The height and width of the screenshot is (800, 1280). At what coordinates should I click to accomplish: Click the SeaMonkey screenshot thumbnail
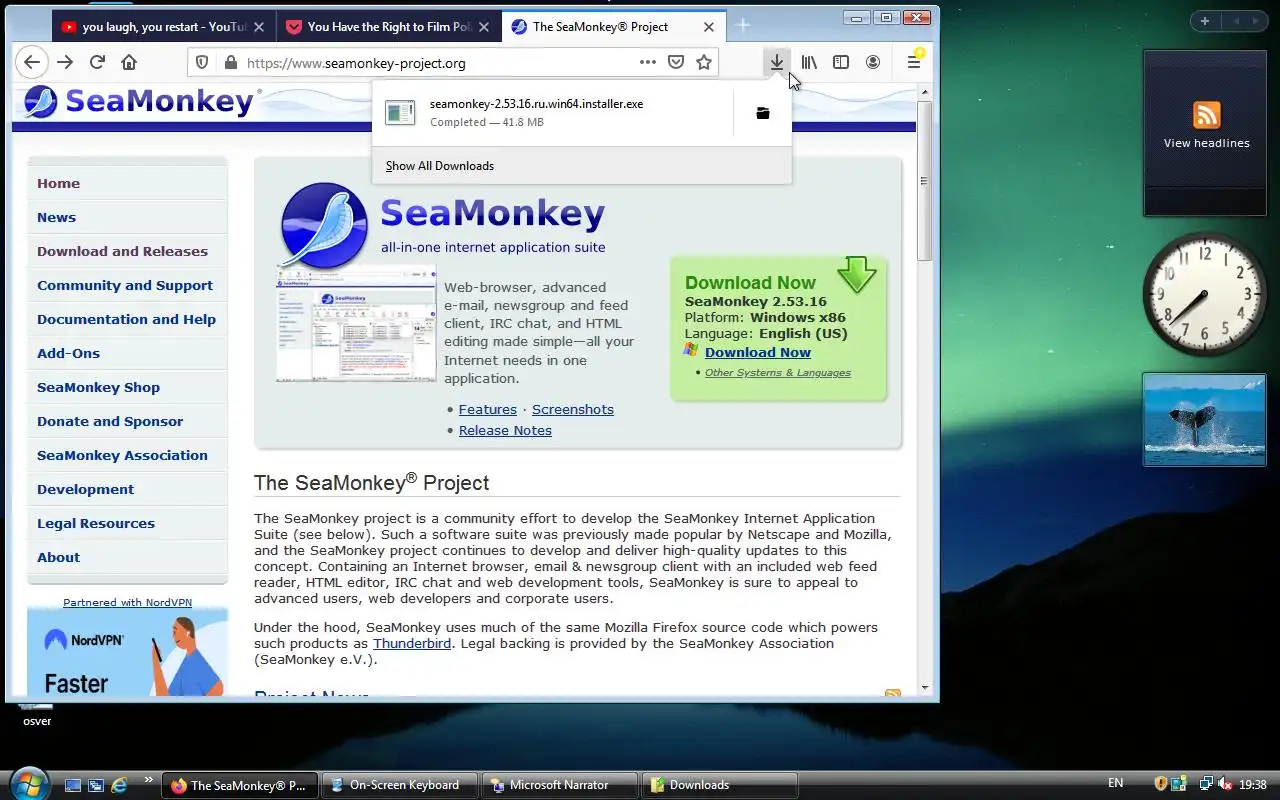(x=356, y=324)
